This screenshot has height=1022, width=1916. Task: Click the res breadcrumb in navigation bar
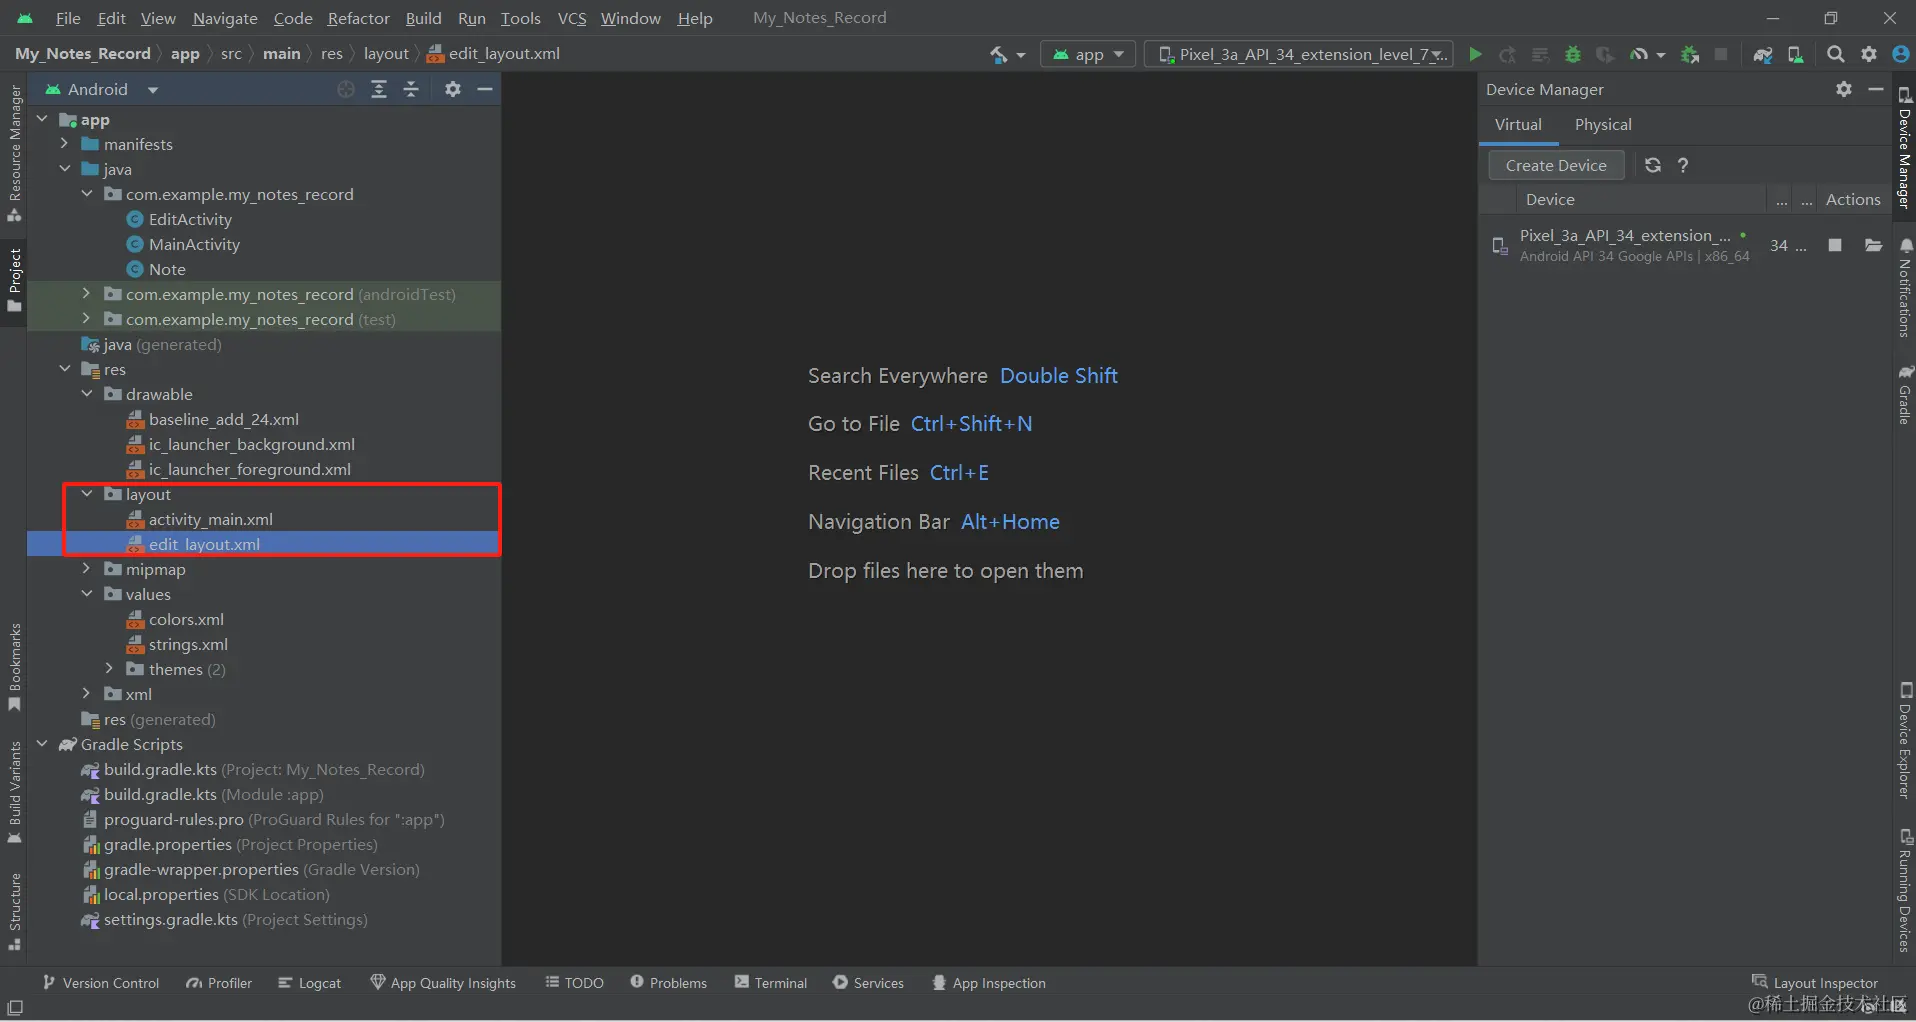(x=332, y=54)
